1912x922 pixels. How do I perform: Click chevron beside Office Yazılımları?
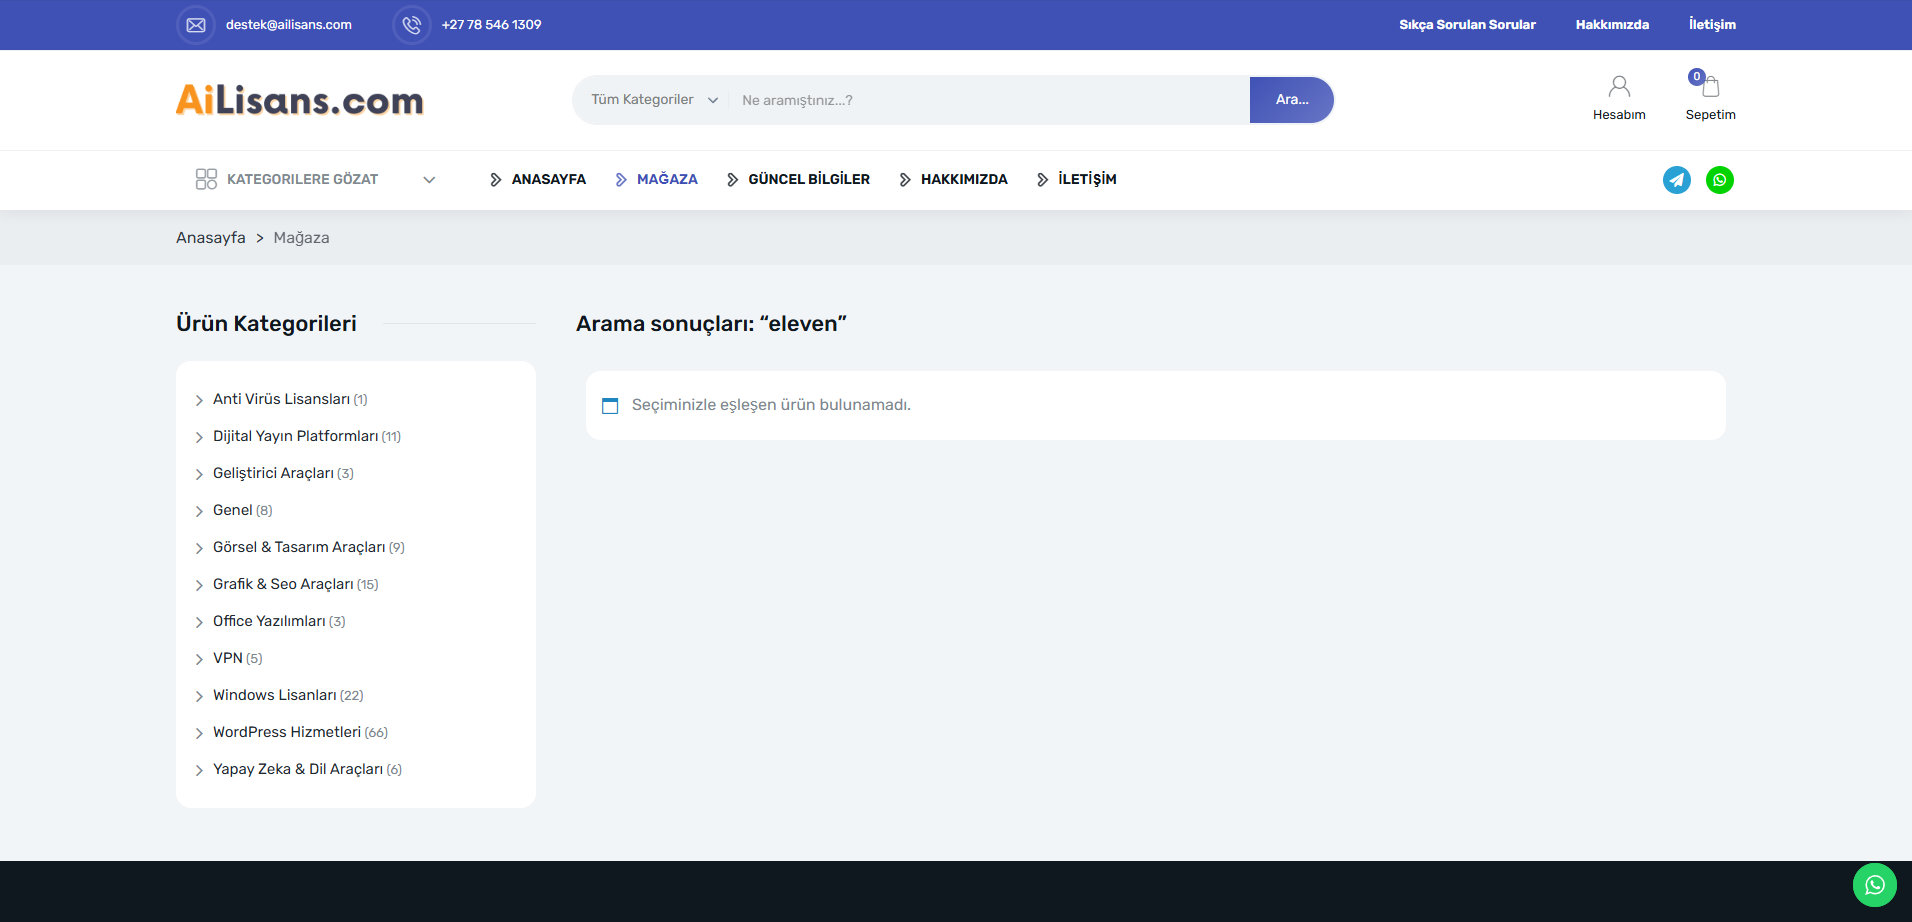pyautogui.click(x=199, y=622)
